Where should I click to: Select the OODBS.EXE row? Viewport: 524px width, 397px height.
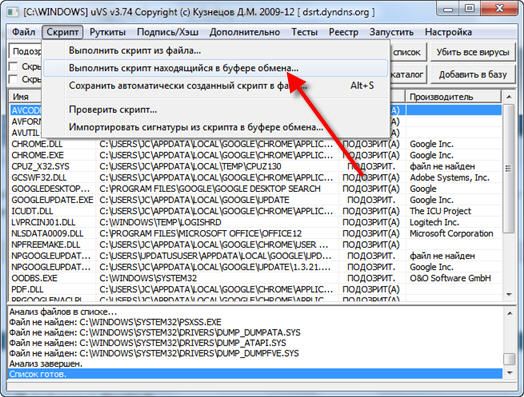[x=256, y=278]
